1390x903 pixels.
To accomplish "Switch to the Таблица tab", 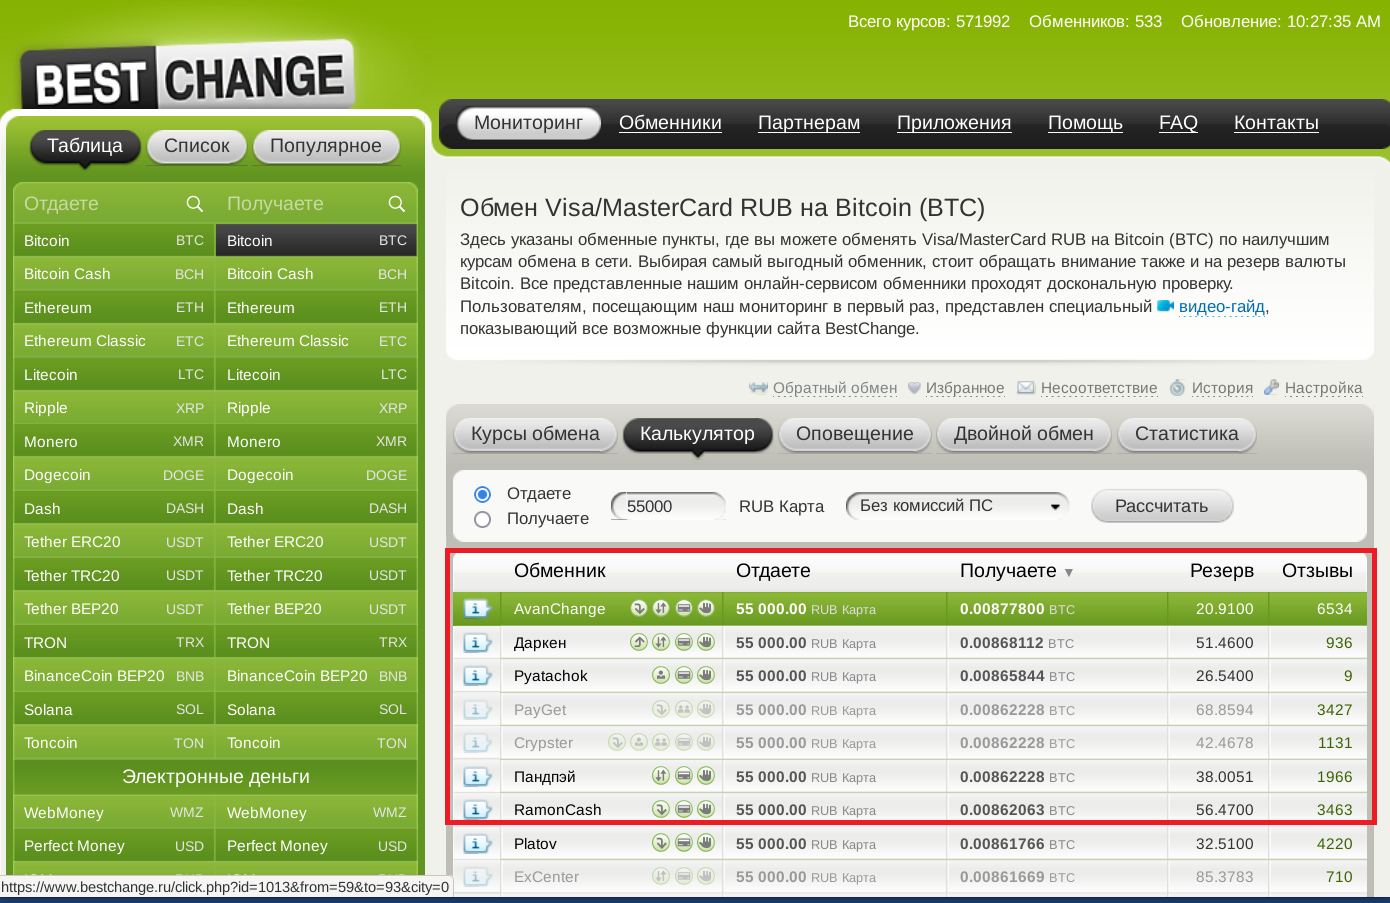I will [x=85, y=146].
